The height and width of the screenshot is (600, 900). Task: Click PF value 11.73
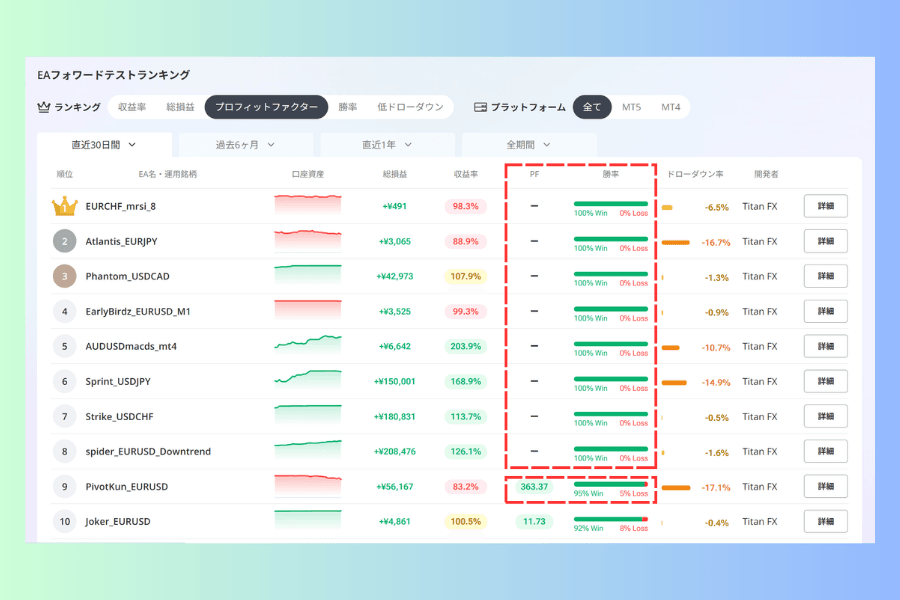click(x=534, y=521)
